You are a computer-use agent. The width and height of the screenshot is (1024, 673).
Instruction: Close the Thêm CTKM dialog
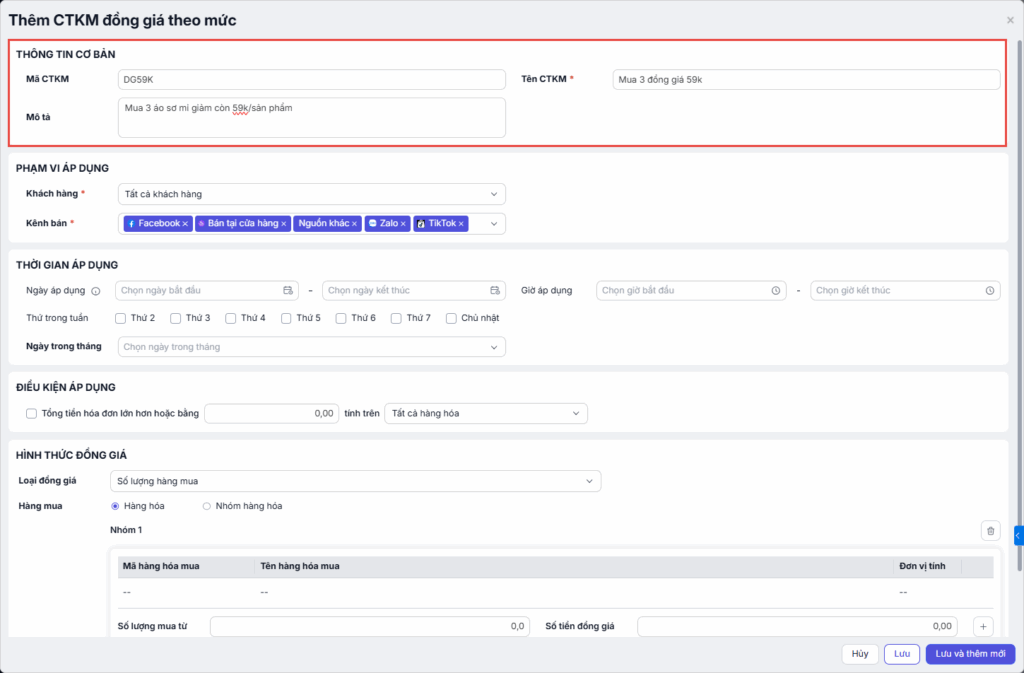coord(1009,20)
